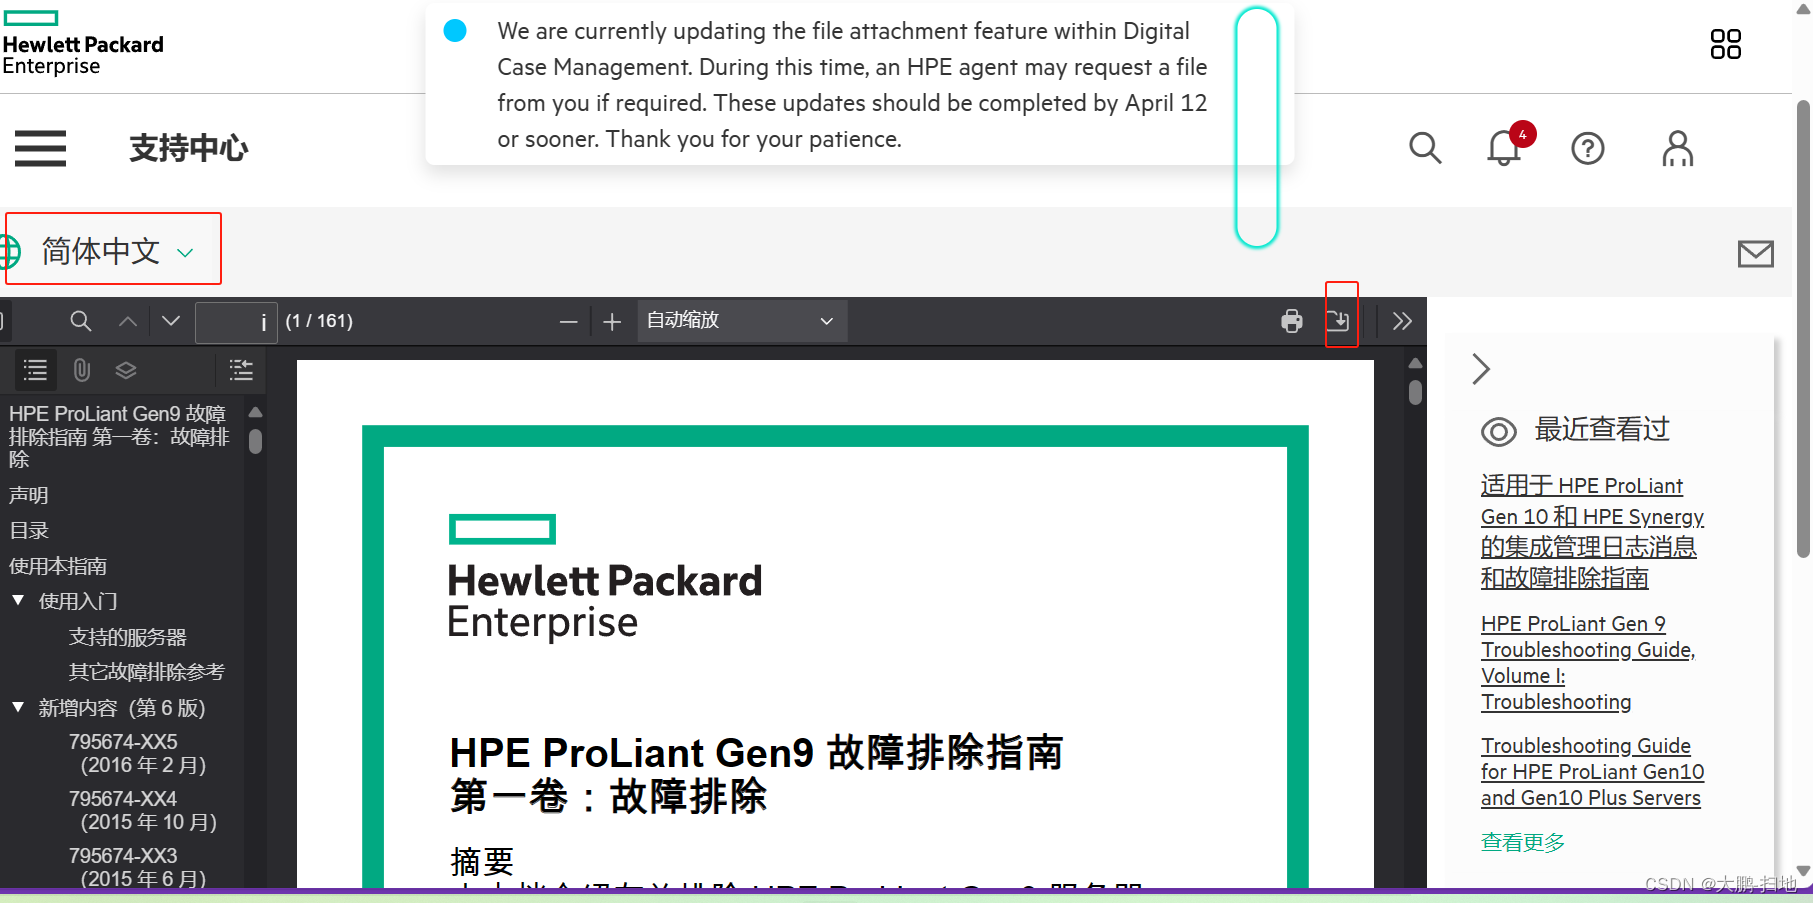Show document outline view
The height and width of the screenshot is (903, 1813).
click(36, 371)
